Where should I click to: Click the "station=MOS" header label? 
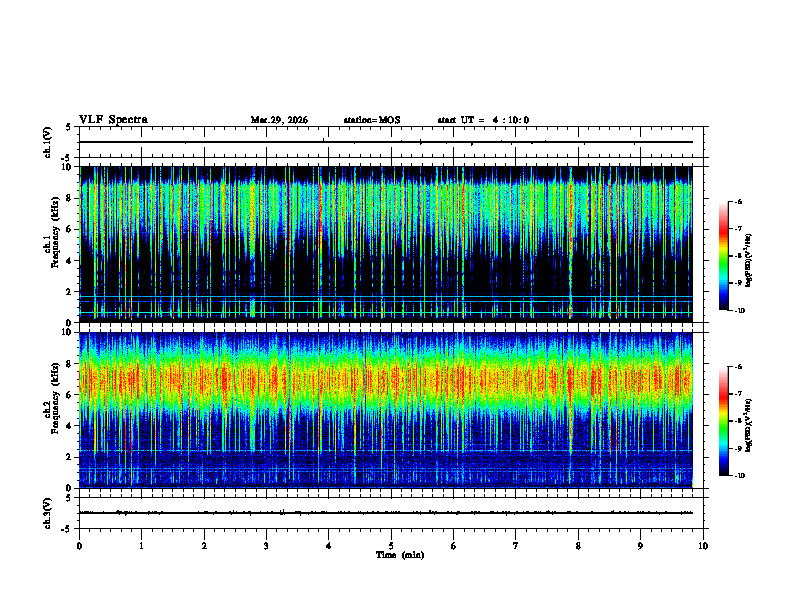coord(372,120)
